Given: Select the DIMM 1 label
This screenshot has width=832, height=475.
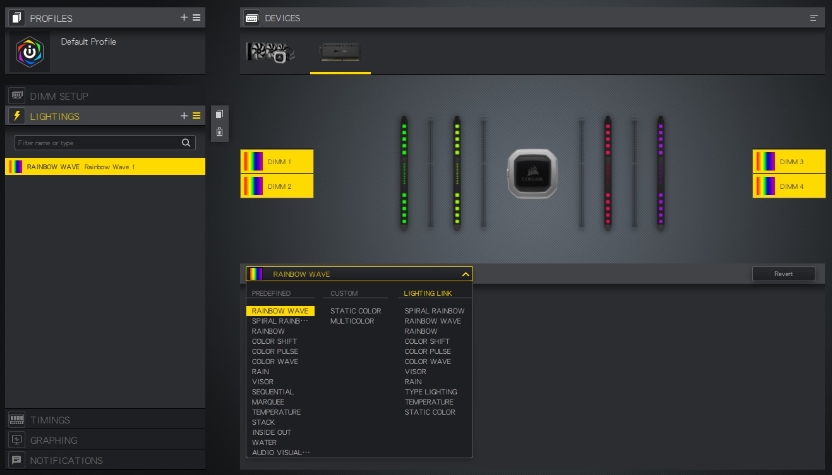Looking at the screenshot, I should click(277, 161).
